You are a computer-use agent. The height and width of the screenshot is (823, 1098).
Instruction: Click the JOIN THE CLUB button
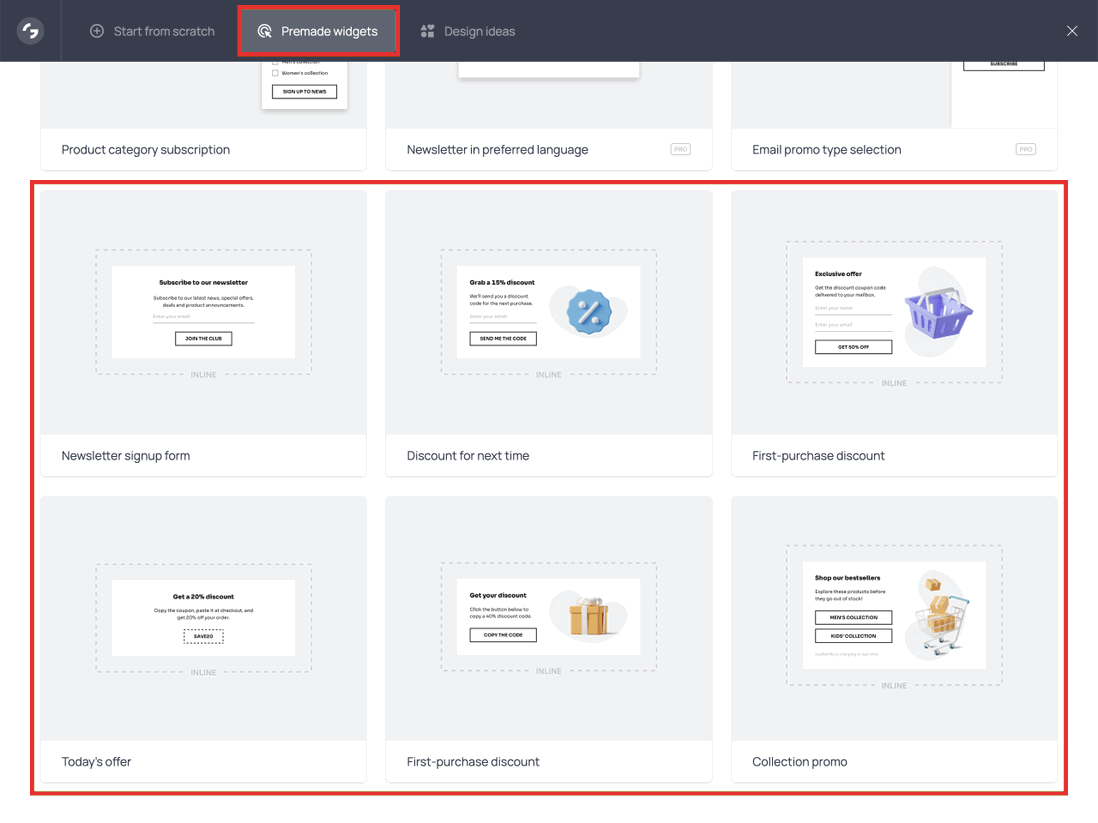202,338
